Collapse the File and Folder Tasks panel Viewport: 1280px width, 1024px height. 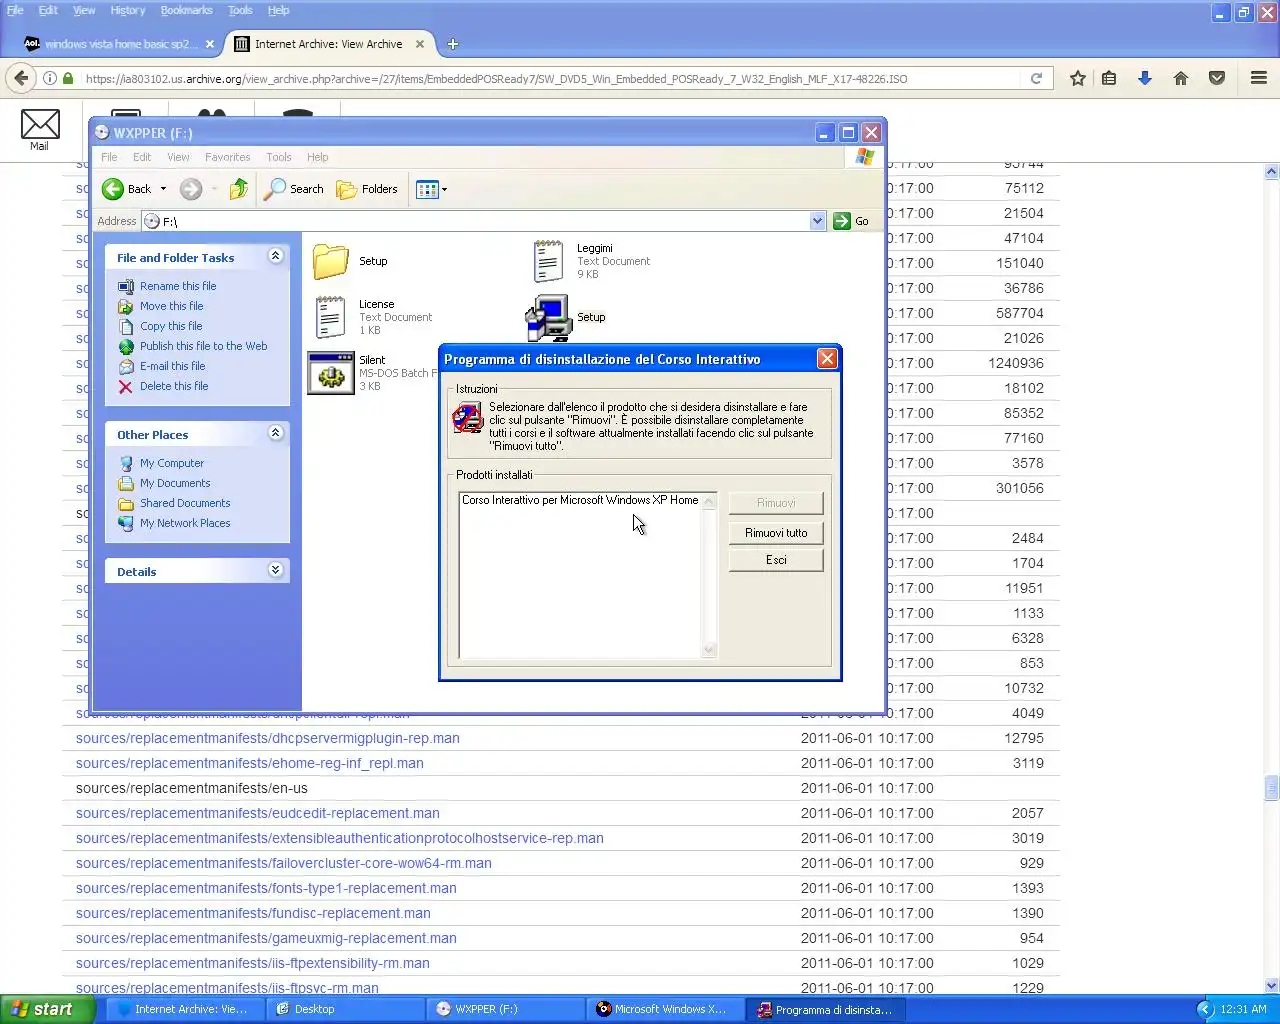pos(276,256)
